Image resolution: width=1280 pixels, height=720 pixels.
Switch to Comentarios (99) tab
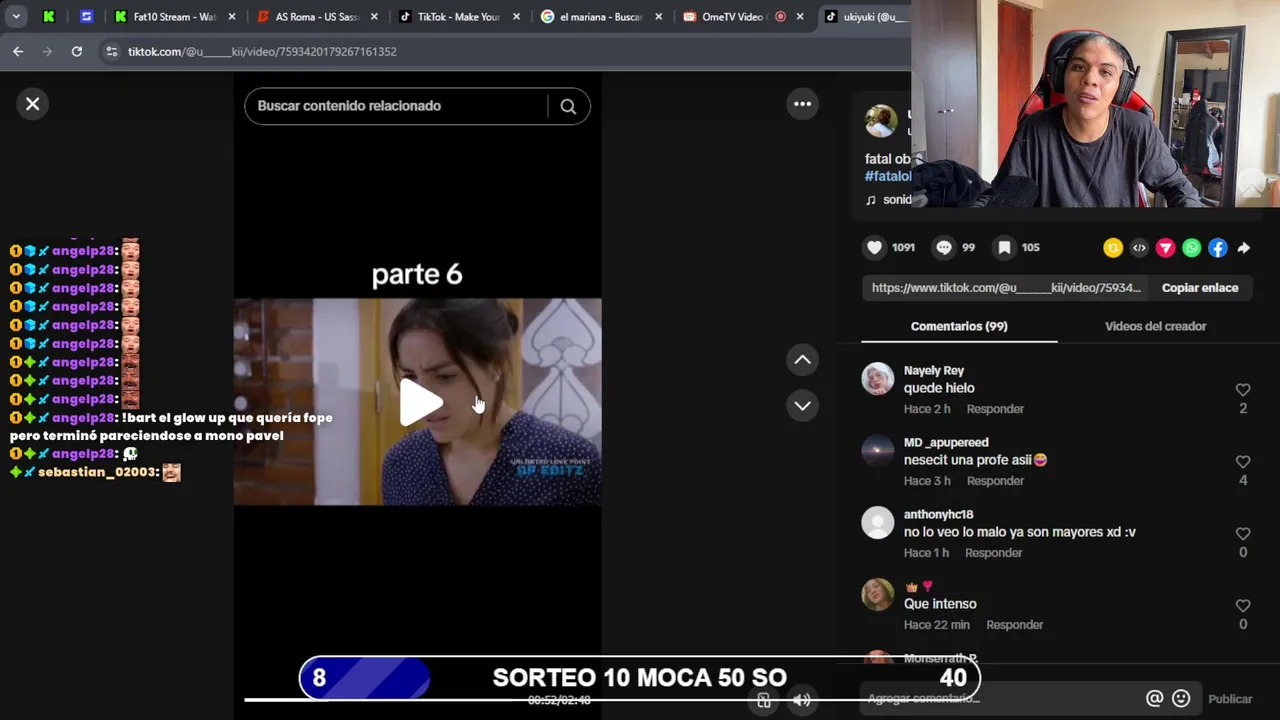(x=959, y=326)
